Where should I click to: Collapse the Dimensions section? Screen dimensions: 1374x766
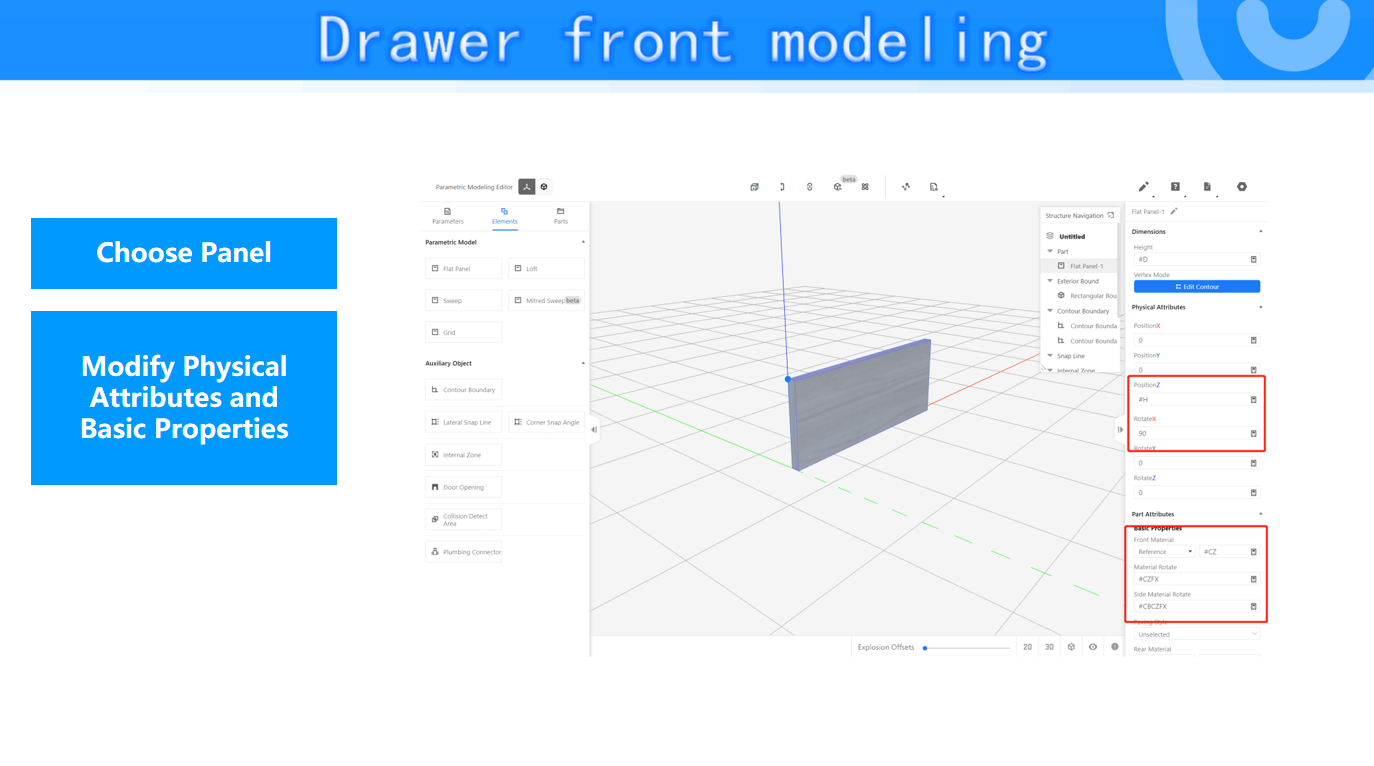(x=1260, y=231)
